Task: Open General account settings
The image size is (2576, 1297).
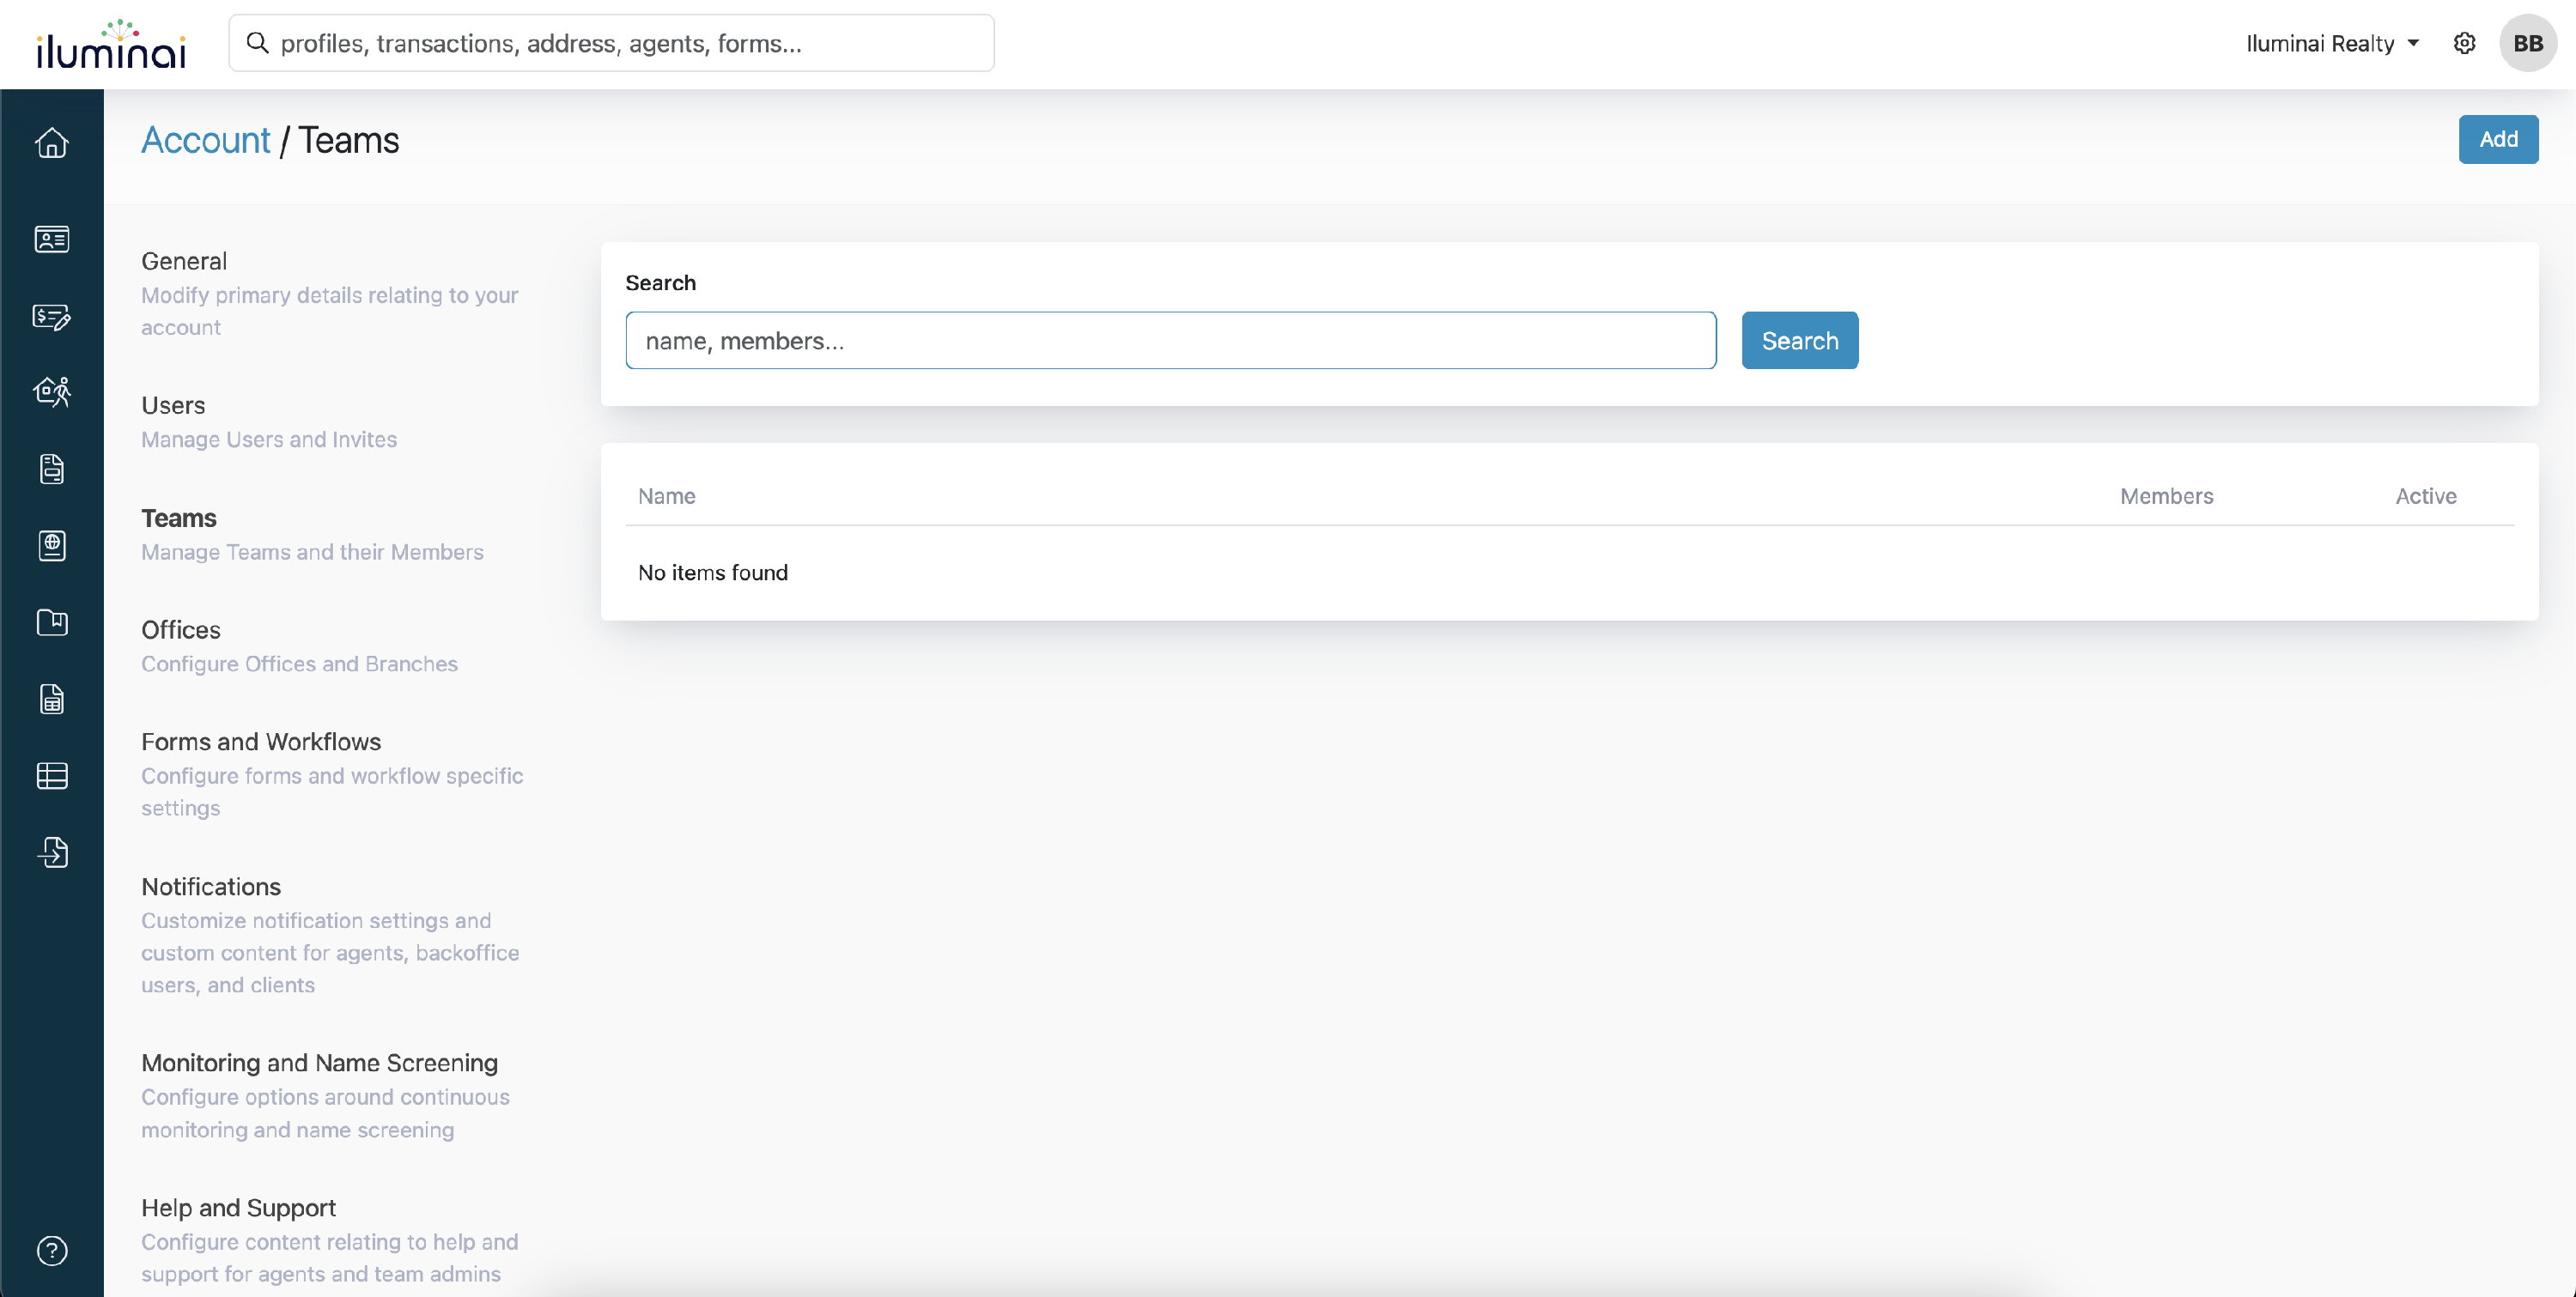Action: pos(184,261)
